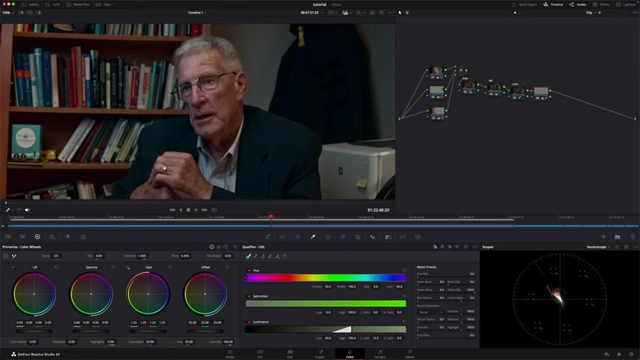Open the Media Pool panel

pyautogui.click(x=78, y=4)
